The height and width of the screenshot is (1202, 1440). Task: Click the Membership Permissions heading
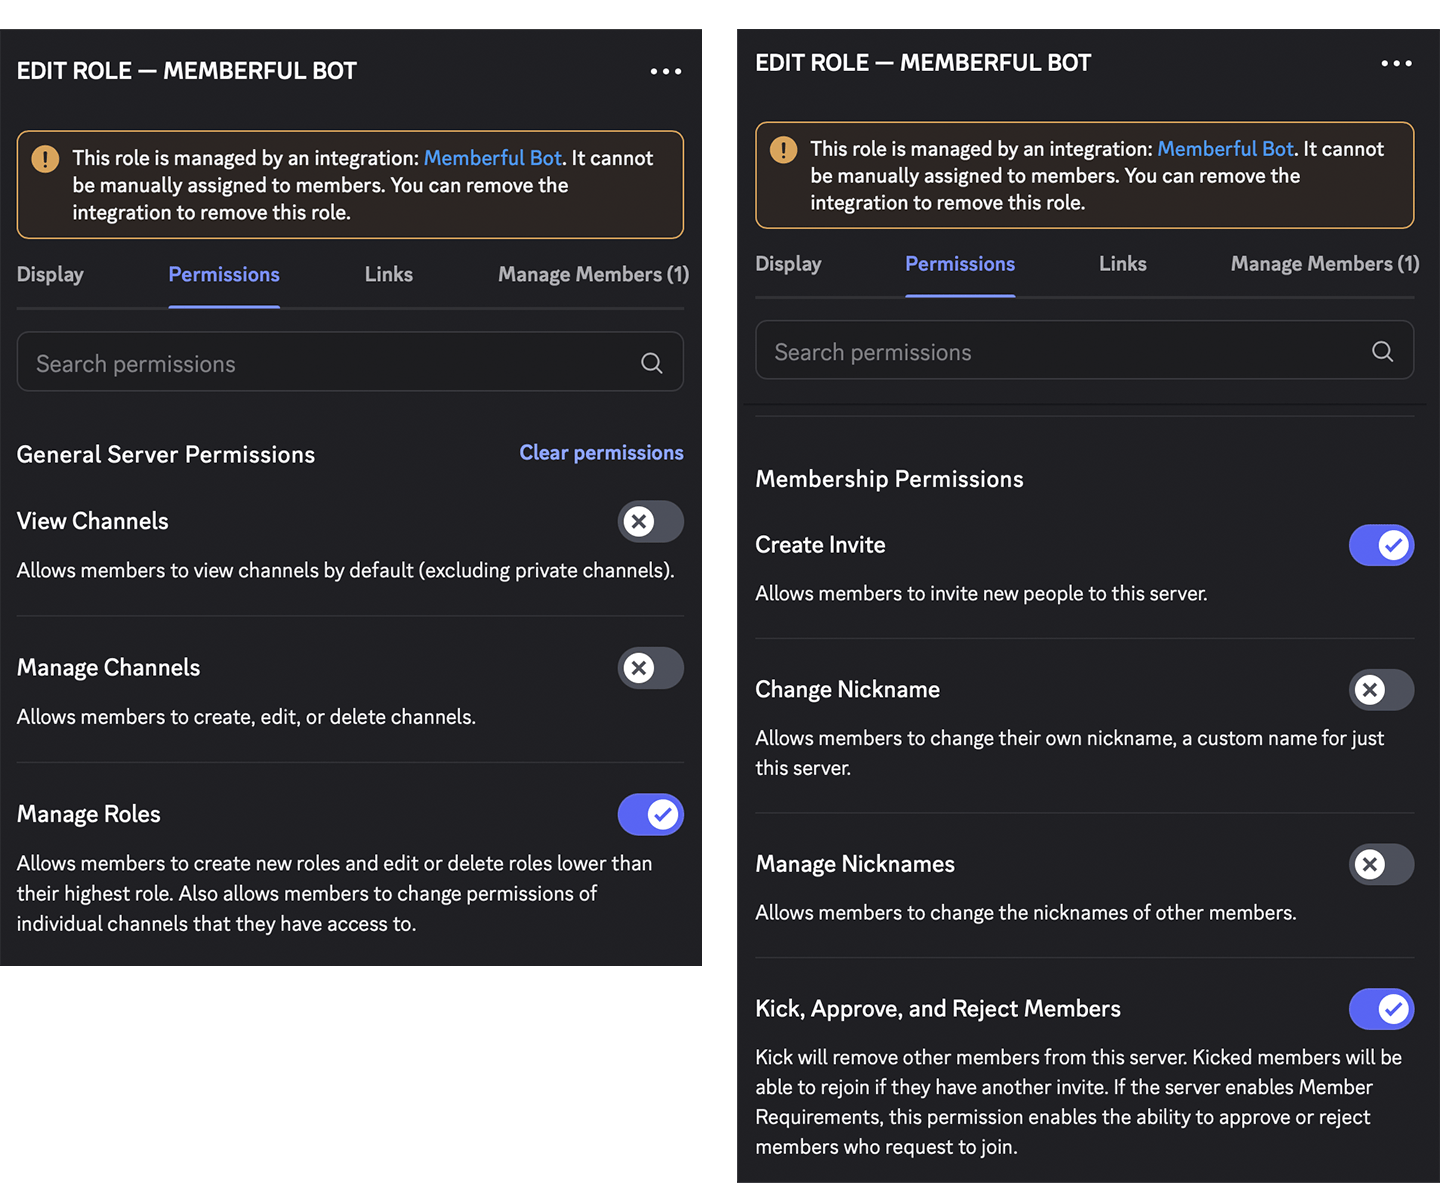[889, 479]
